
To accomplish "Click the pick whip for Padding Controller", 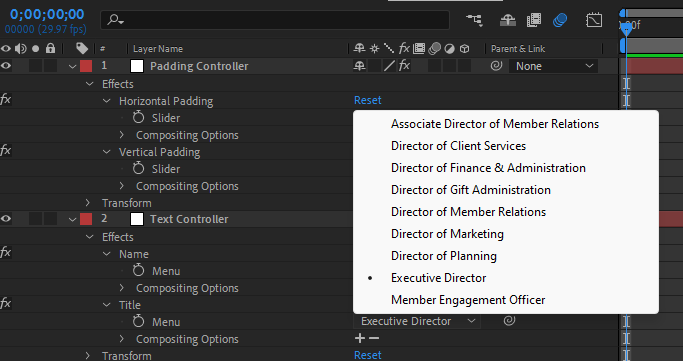I will coord(497,66).
